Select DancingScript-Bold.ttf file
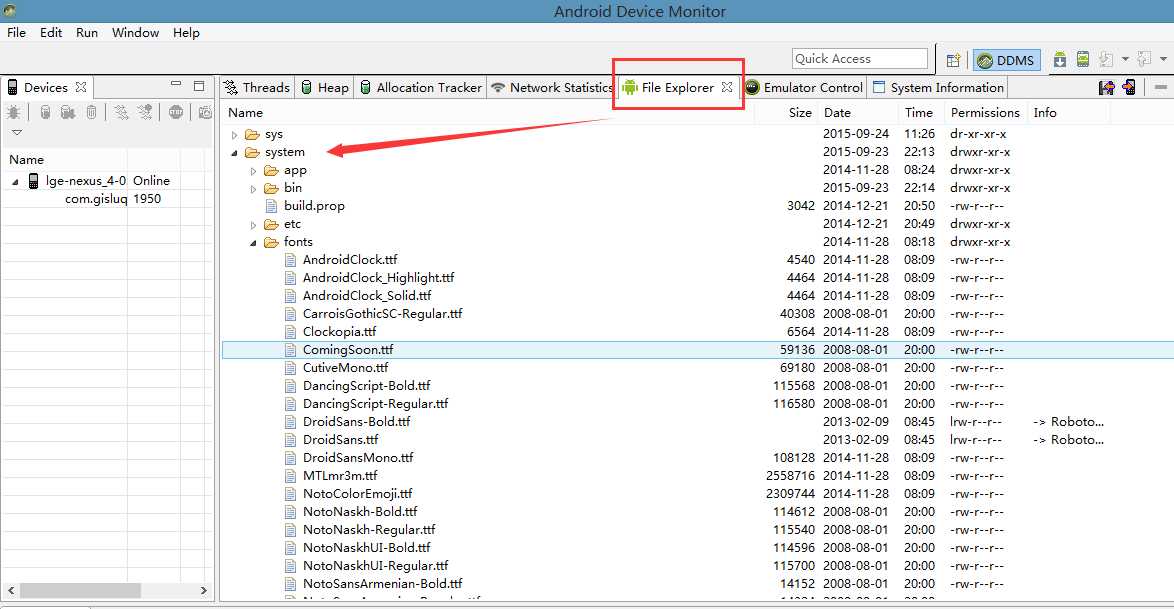This screenshot has width=1174, height=609. [367, 386]
